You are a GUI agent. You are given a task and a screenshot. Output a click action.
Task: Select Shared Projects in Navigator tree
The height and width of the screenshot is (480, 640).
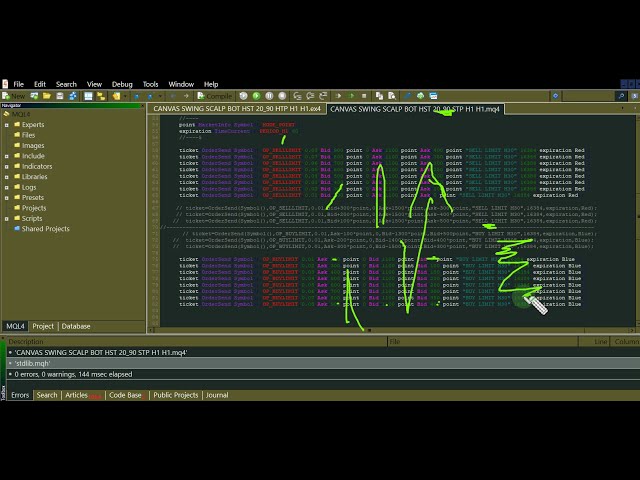[45, 229]
